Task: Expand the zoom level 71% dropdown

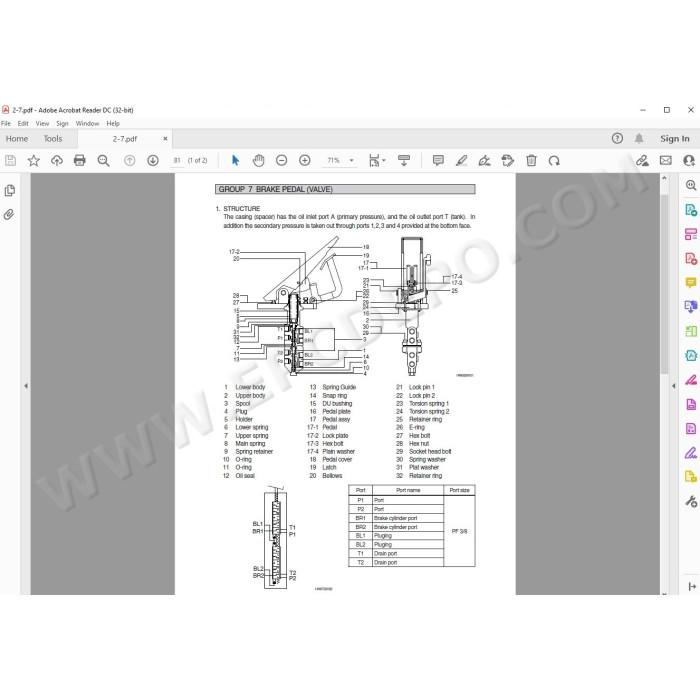Action: 352,160
